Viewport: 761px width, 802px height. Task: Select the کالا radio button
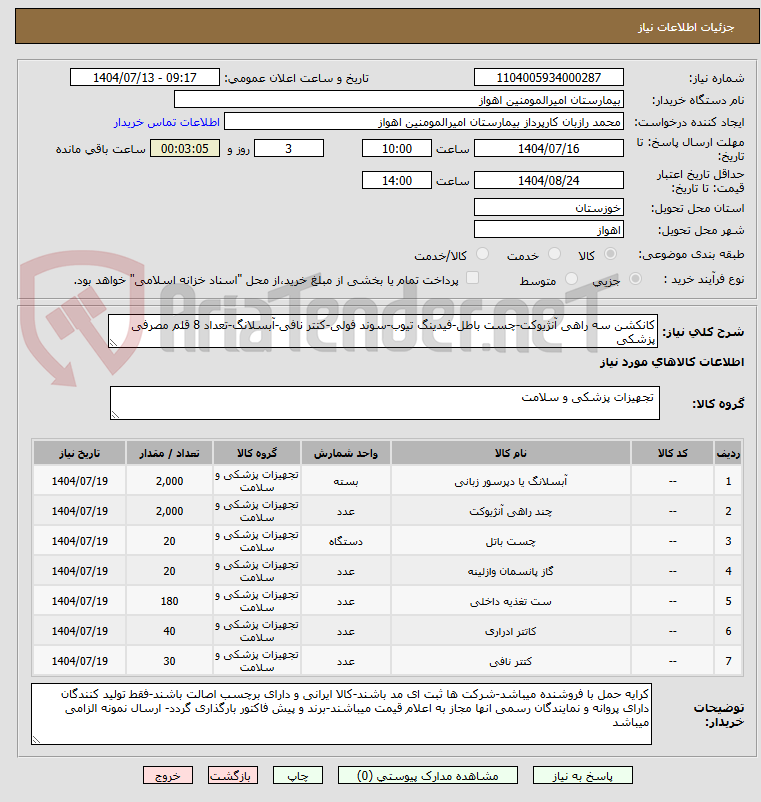(x=610, y=254)
